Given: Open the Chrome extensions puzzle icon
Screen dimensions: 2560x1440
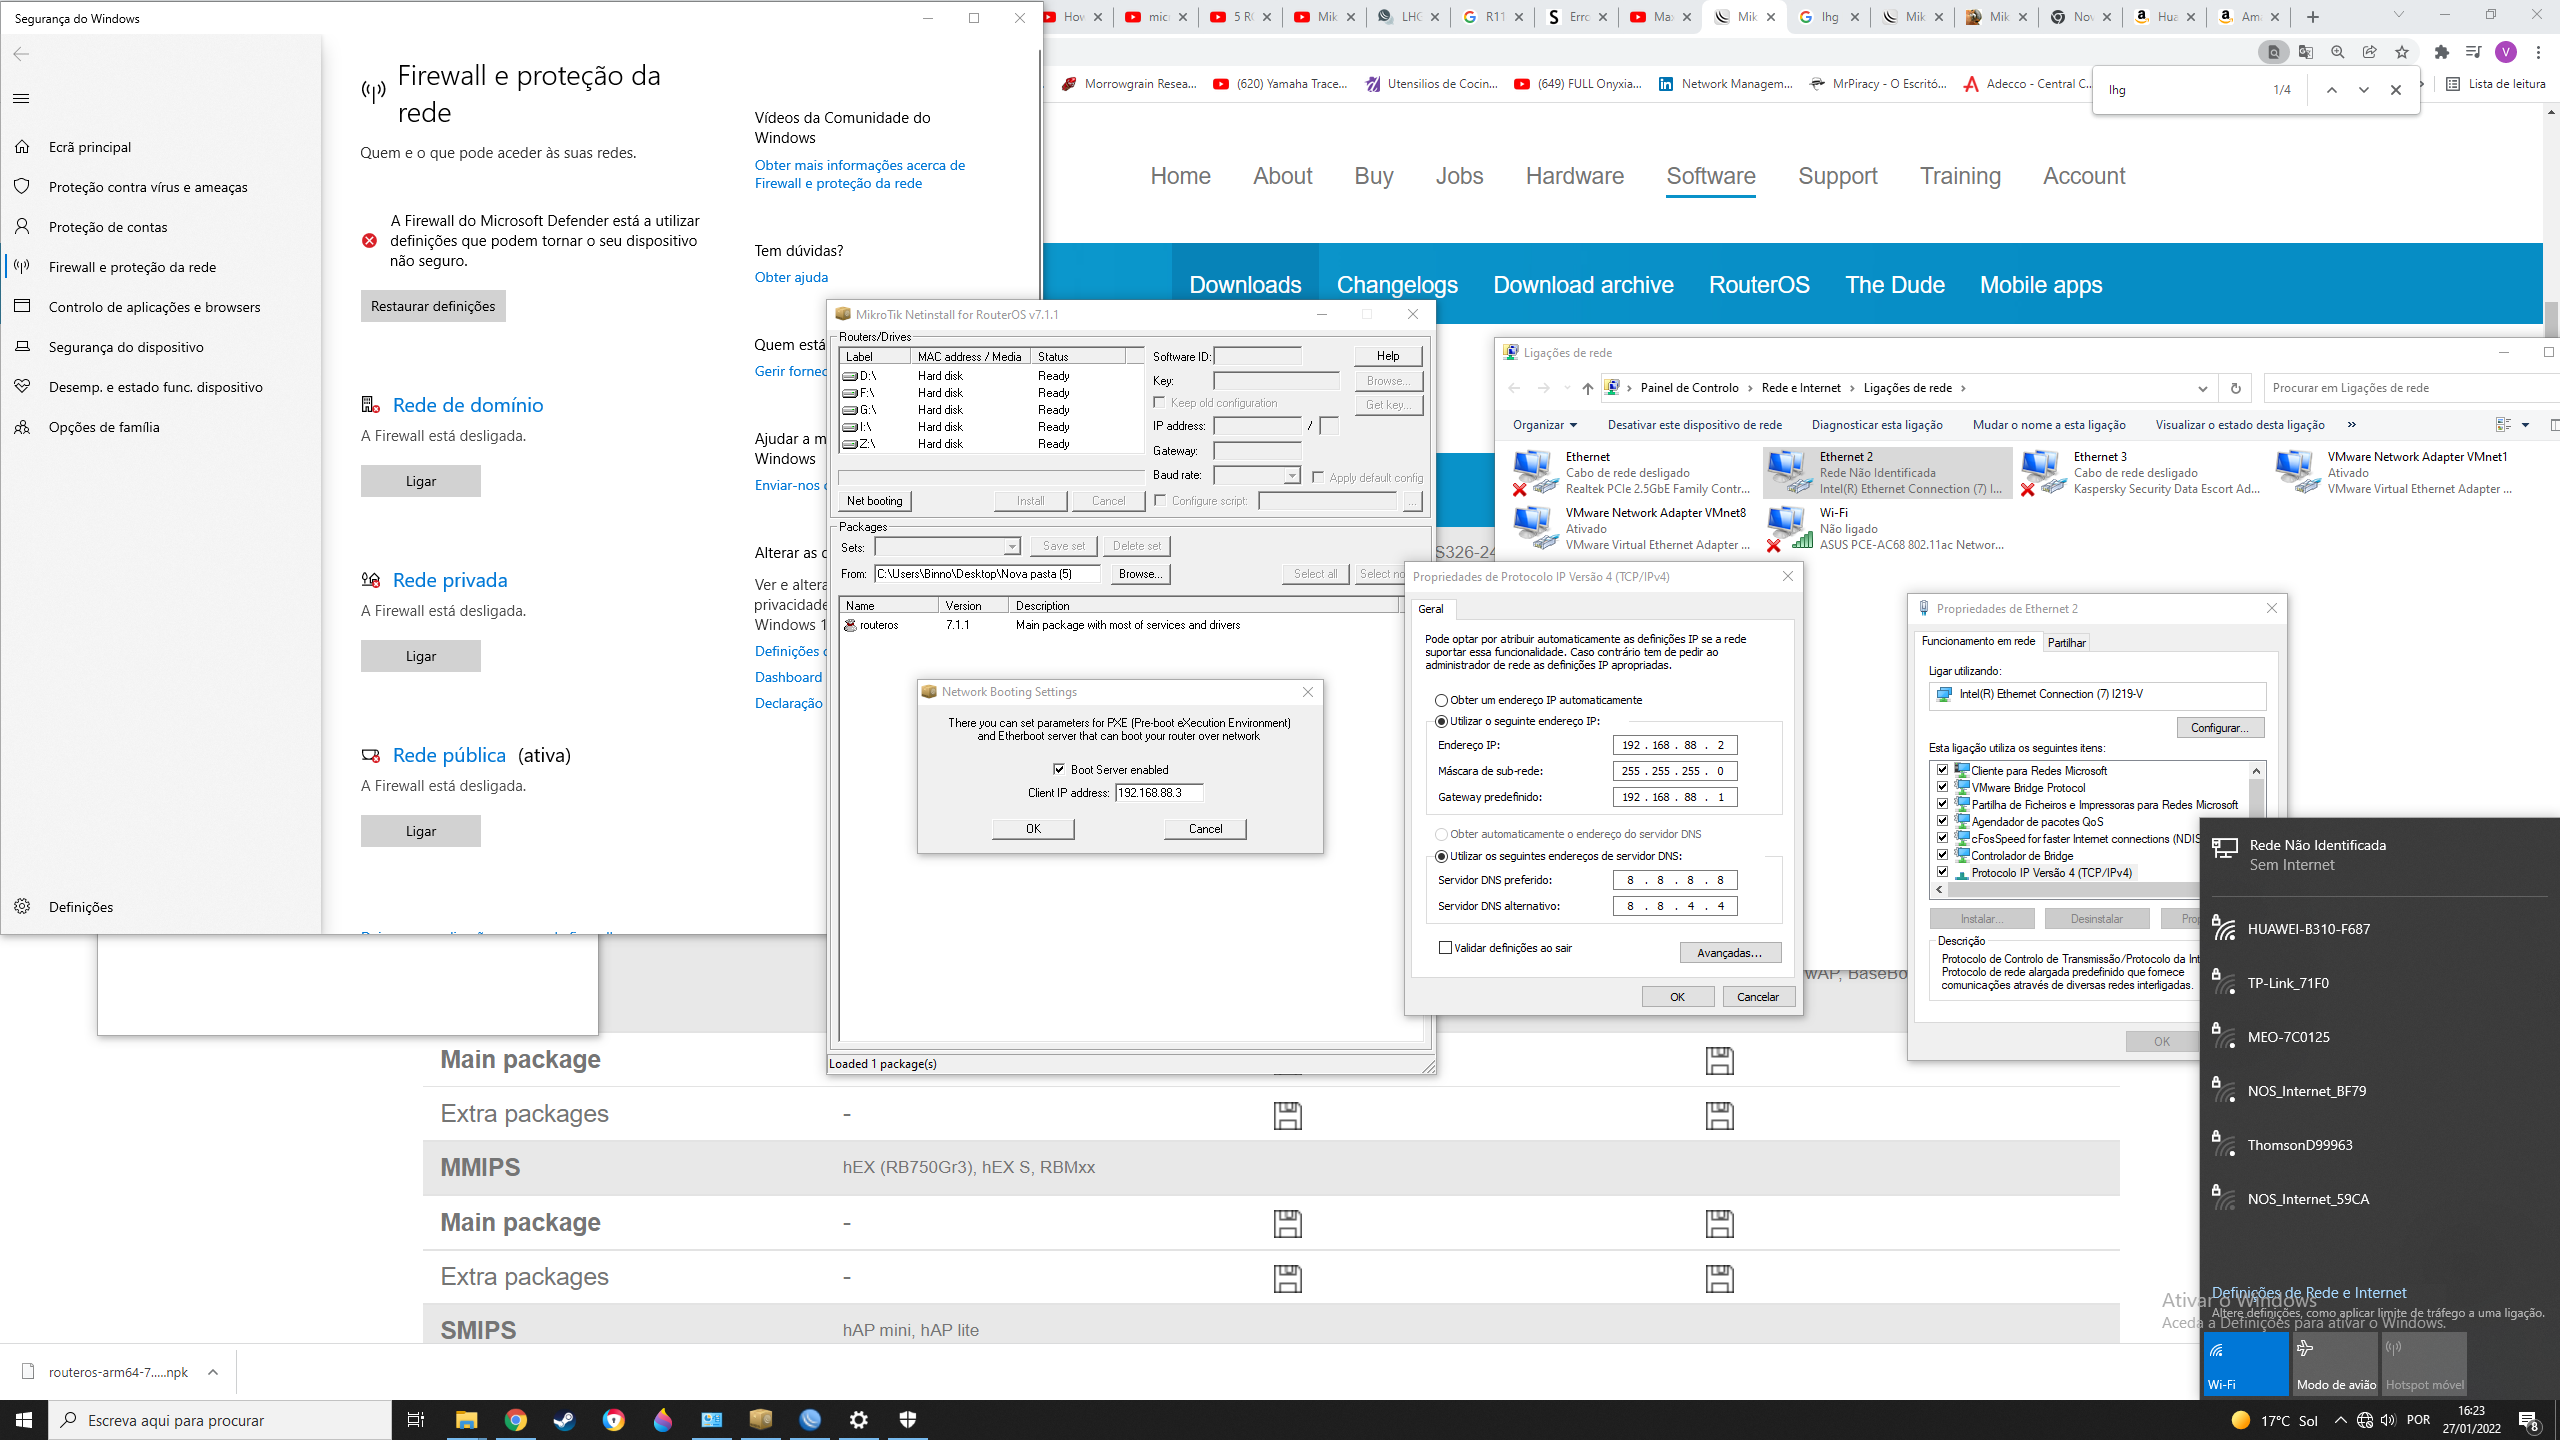Looking at the screenshot, I should click(x=2441, y=52).
